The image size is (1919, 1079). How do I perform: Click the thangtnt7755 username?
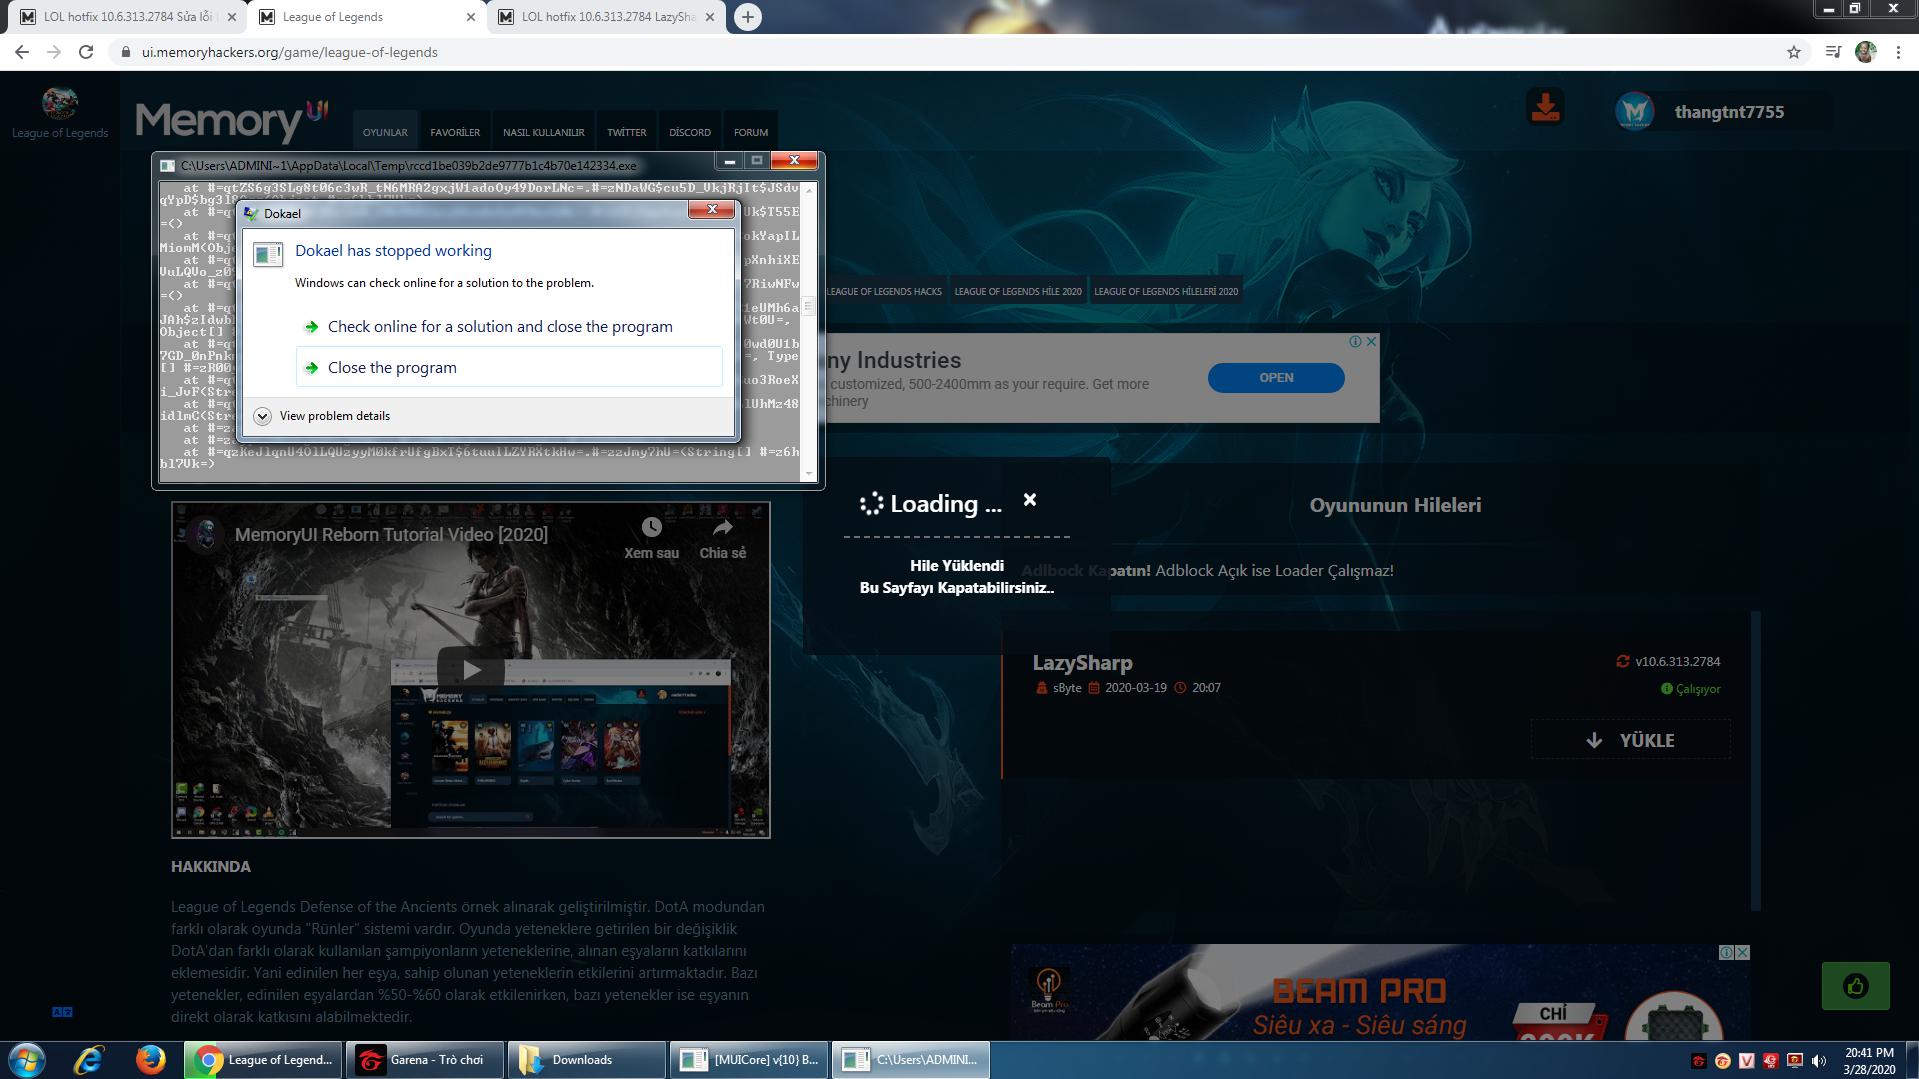click(1729, 112)
